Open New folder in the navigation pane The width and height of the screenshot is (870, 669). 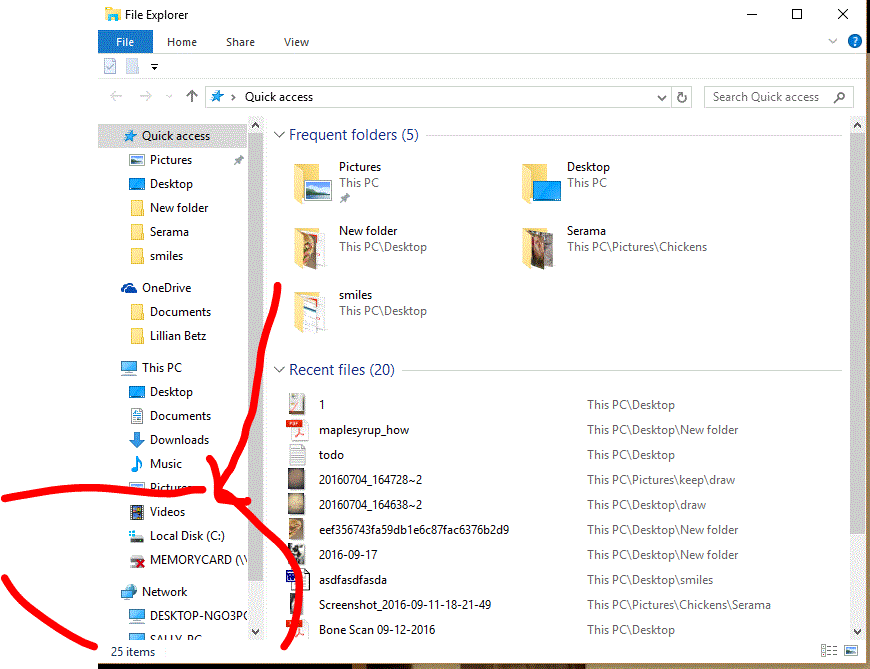(179, 208)
